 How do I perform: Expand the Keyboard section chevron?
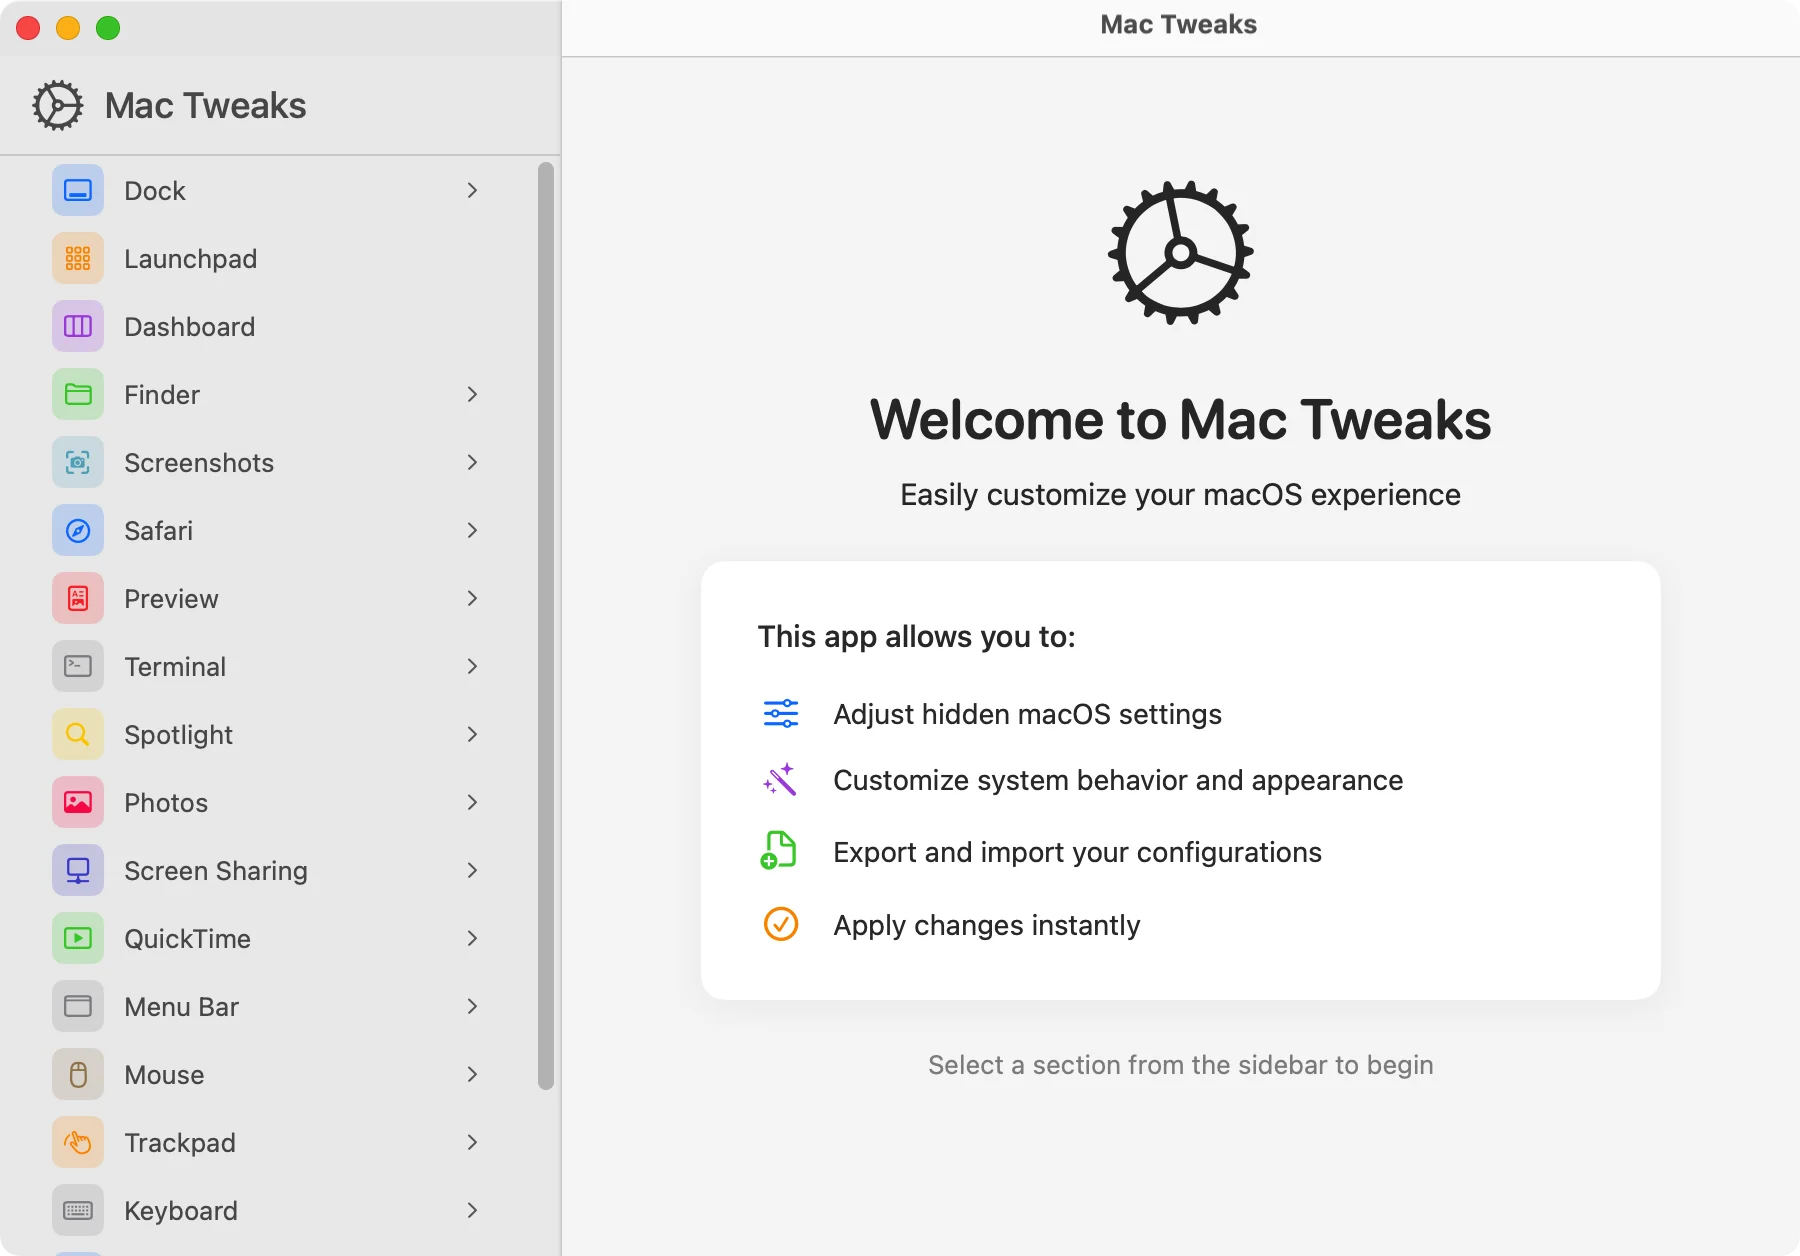pos(472,1210)
